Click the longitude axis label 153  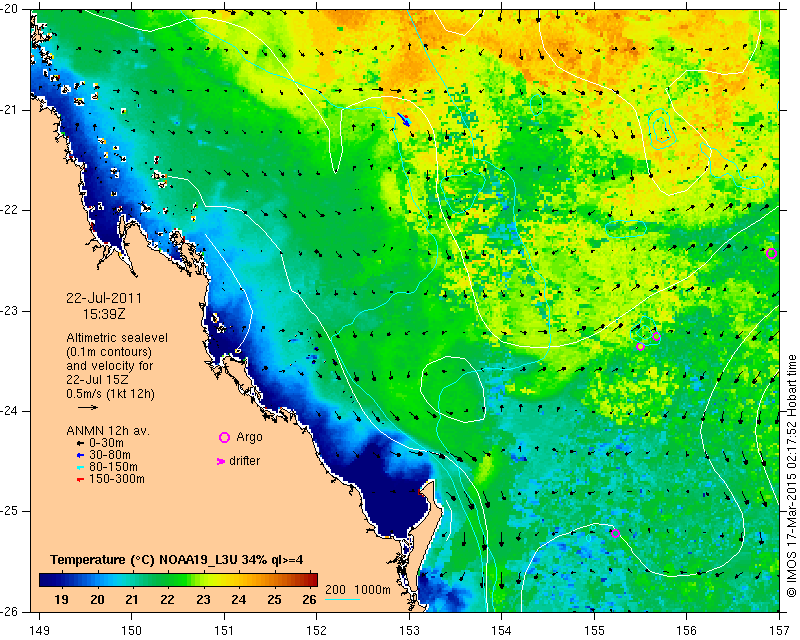pyautogui.click(x=409, y=631)
